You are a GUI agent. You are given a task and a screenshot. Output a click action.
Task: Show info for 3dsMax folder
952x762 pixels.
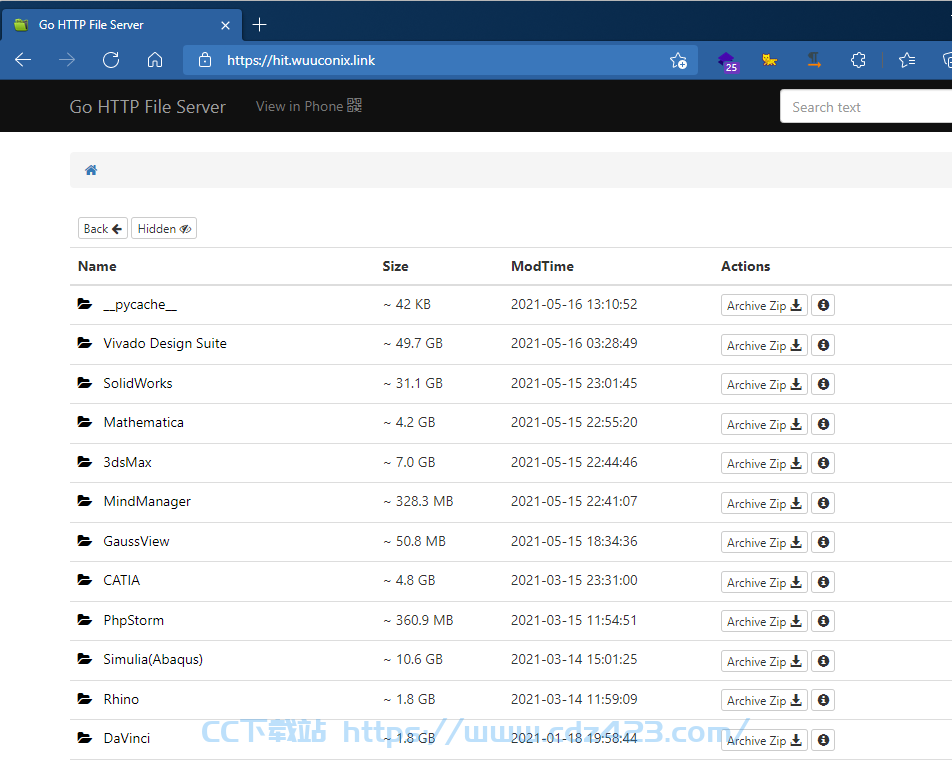(823, 463)
